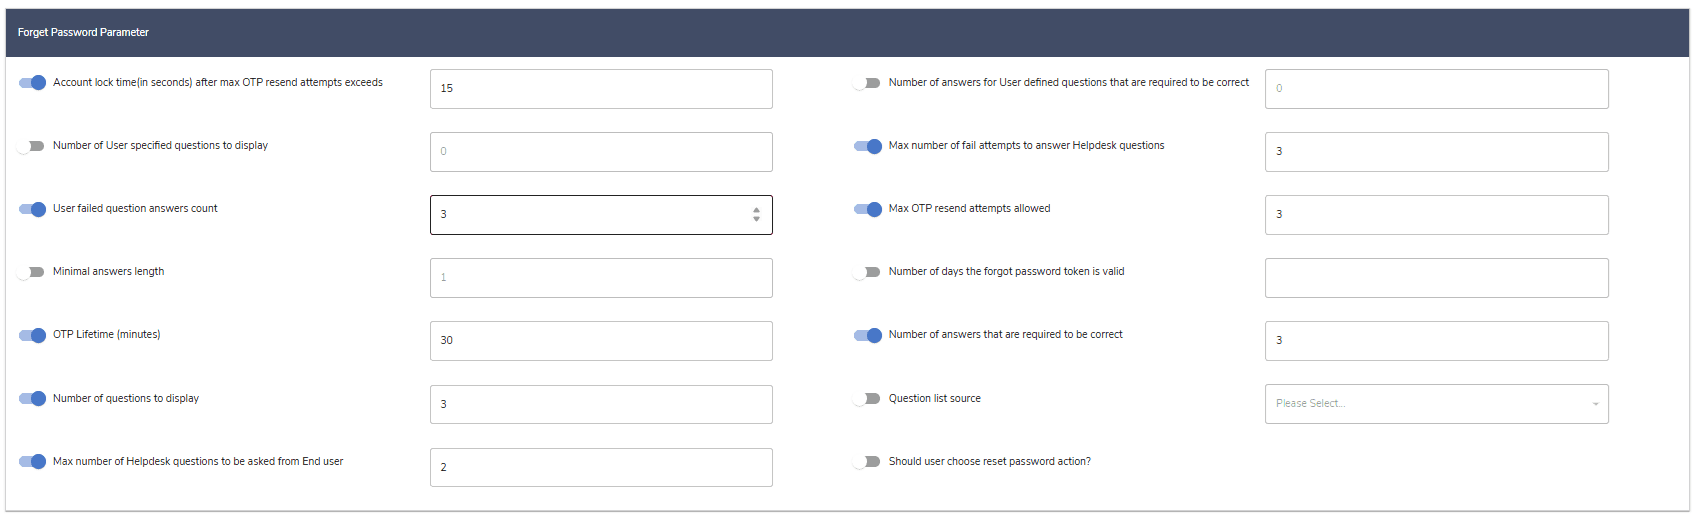
Task: Enable Number of User specified questions toggle
Action: pos(31,146)
